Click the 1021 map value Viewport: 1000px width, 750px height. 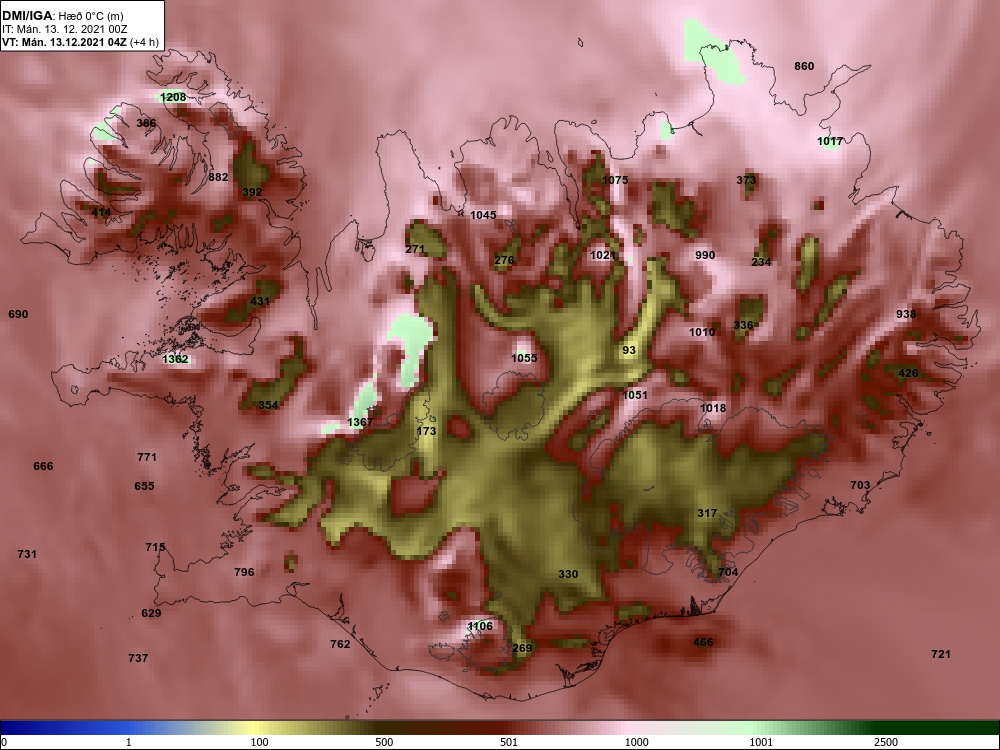tap(603, 256)
